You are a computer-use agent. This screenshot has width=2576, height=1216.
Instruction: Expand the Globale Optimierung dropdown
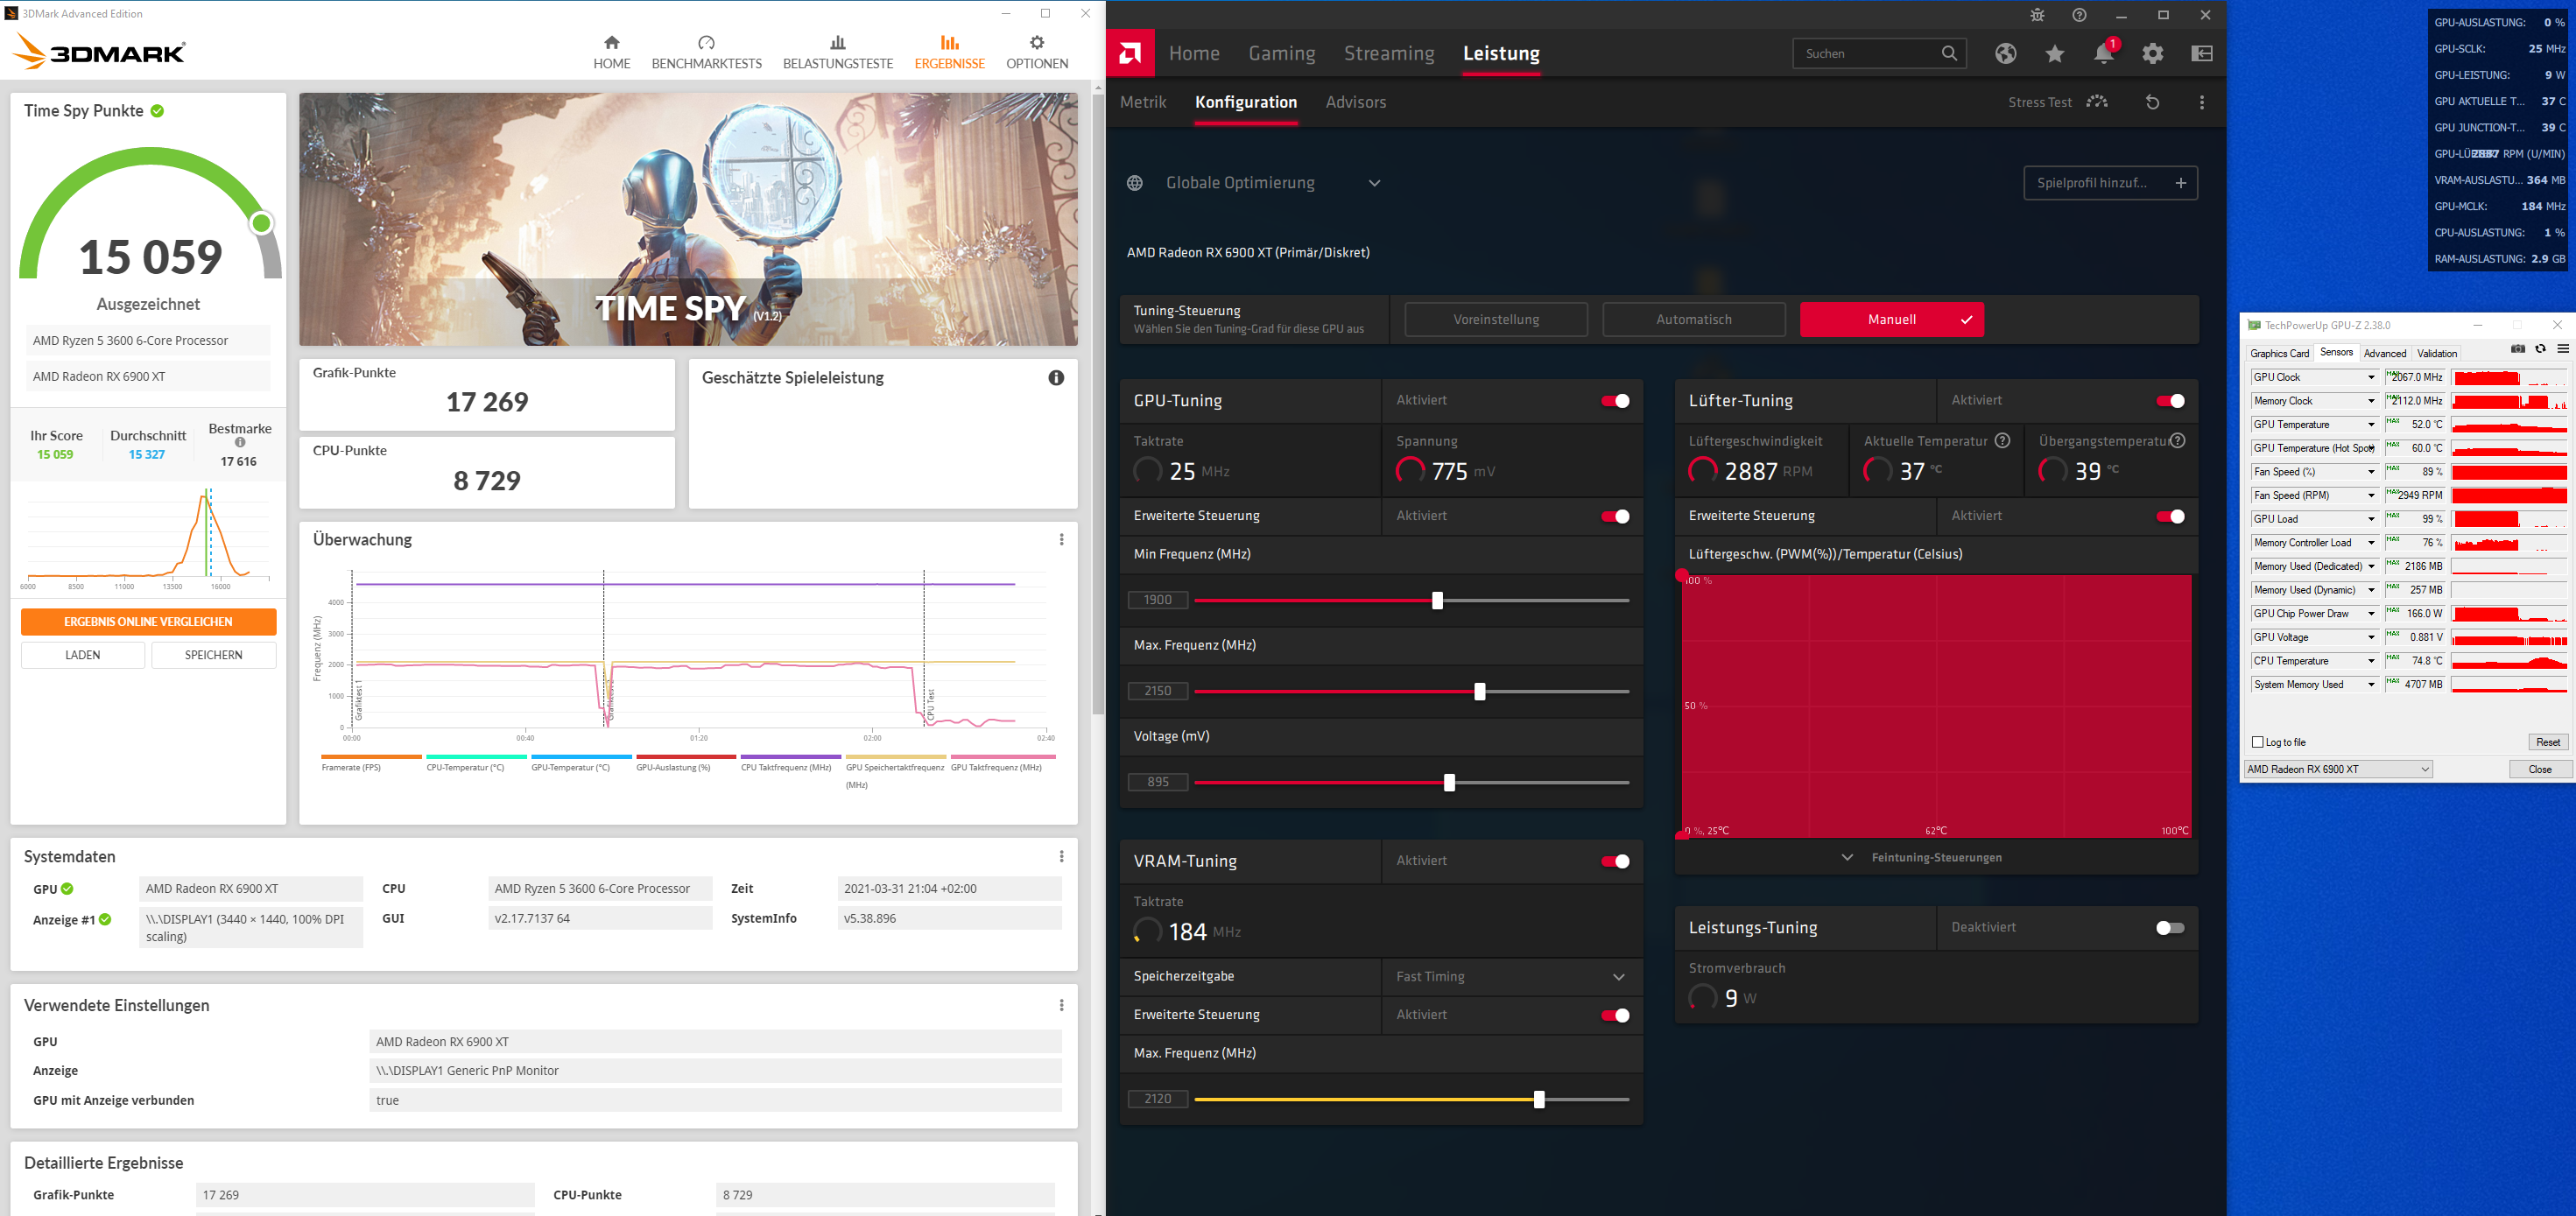(1374, 183)
